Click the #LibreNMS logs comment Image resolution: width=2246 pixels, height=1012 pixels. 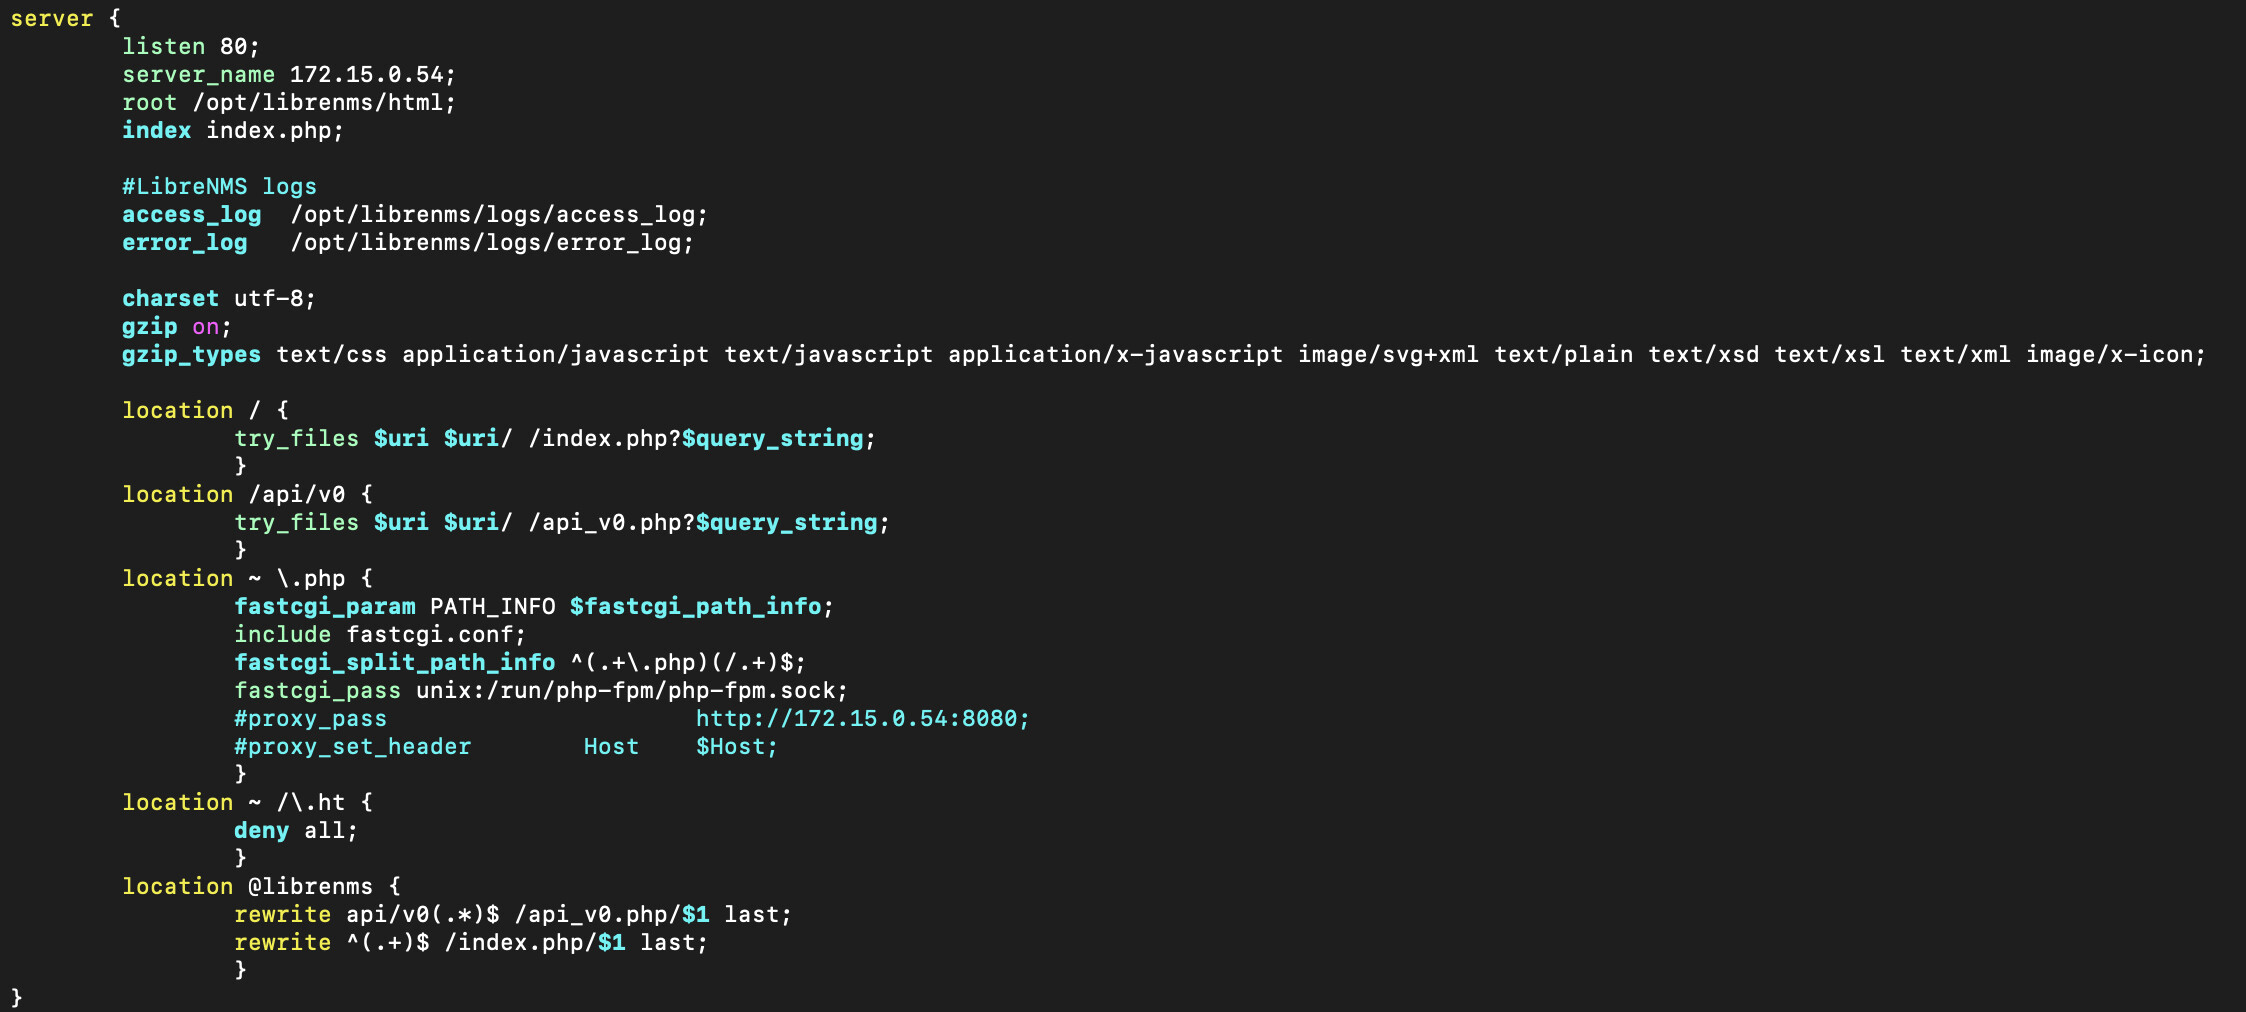219,187
